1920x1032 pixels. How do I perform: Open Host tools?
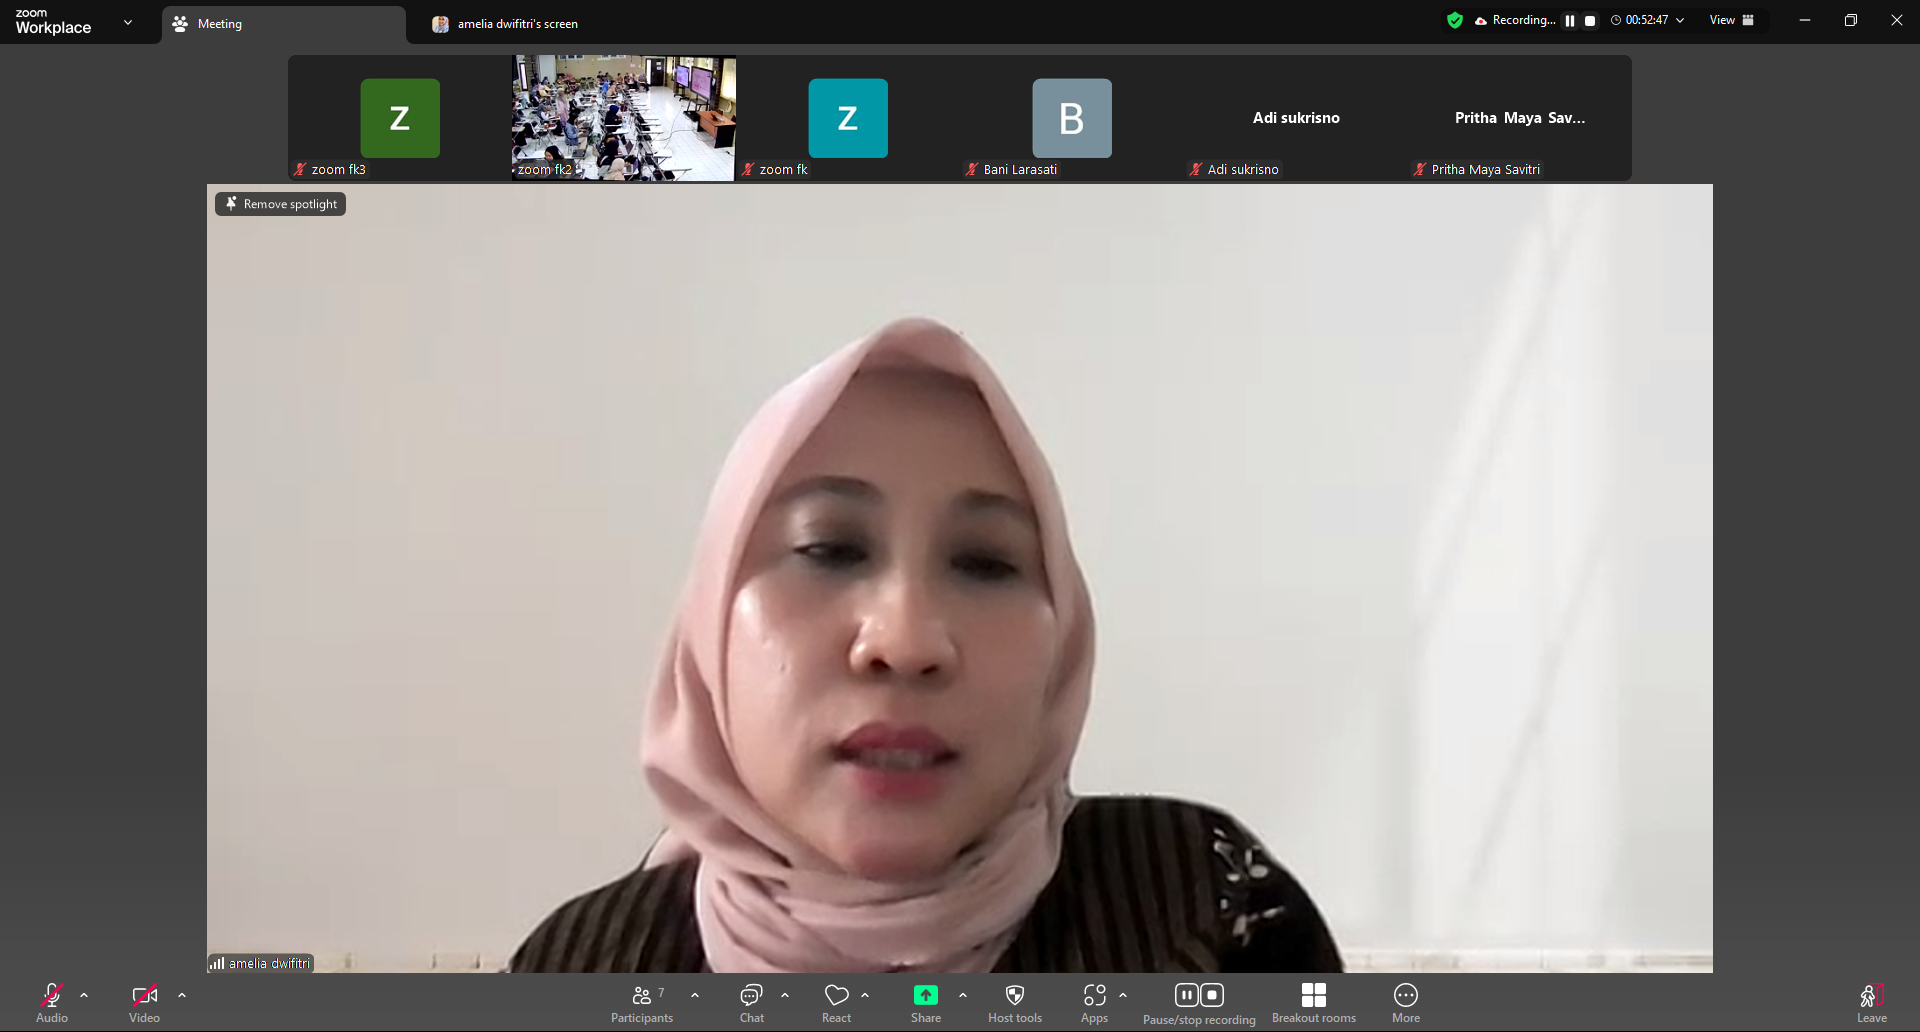pos(1015,1003)
